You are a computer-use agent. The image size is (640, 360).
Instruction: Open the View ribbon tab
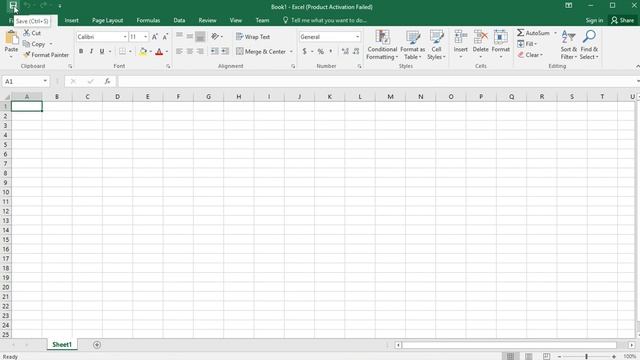(236, 20)
